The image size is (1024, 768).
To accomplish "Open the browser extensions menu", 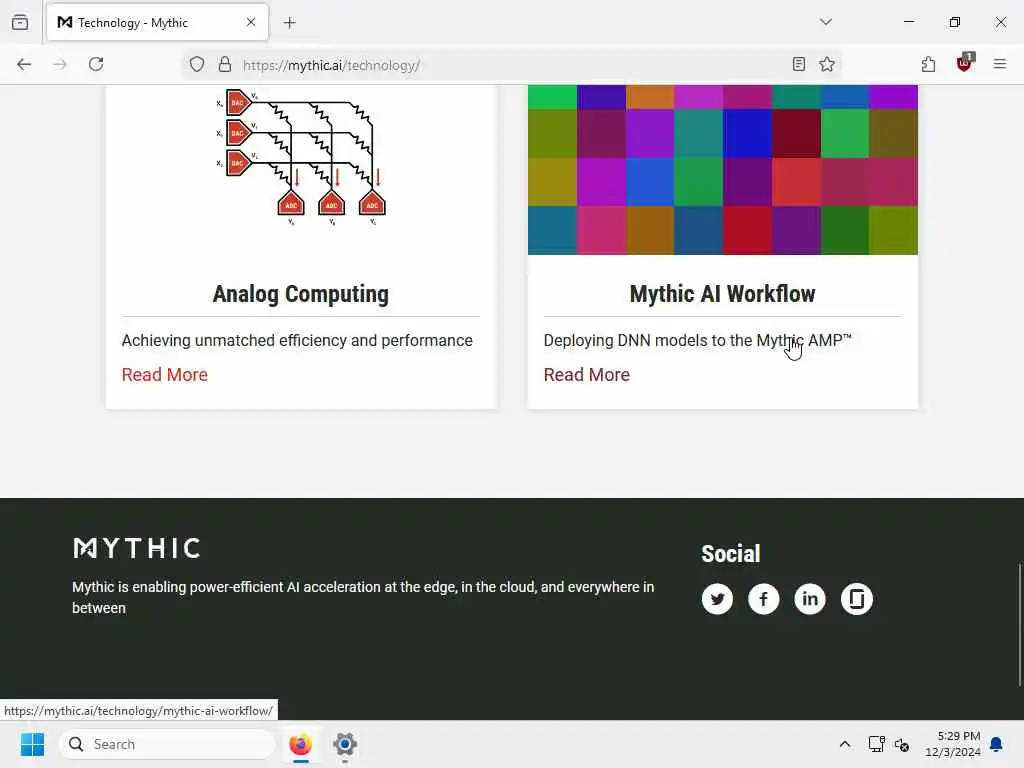I will (x=928, y=64).
